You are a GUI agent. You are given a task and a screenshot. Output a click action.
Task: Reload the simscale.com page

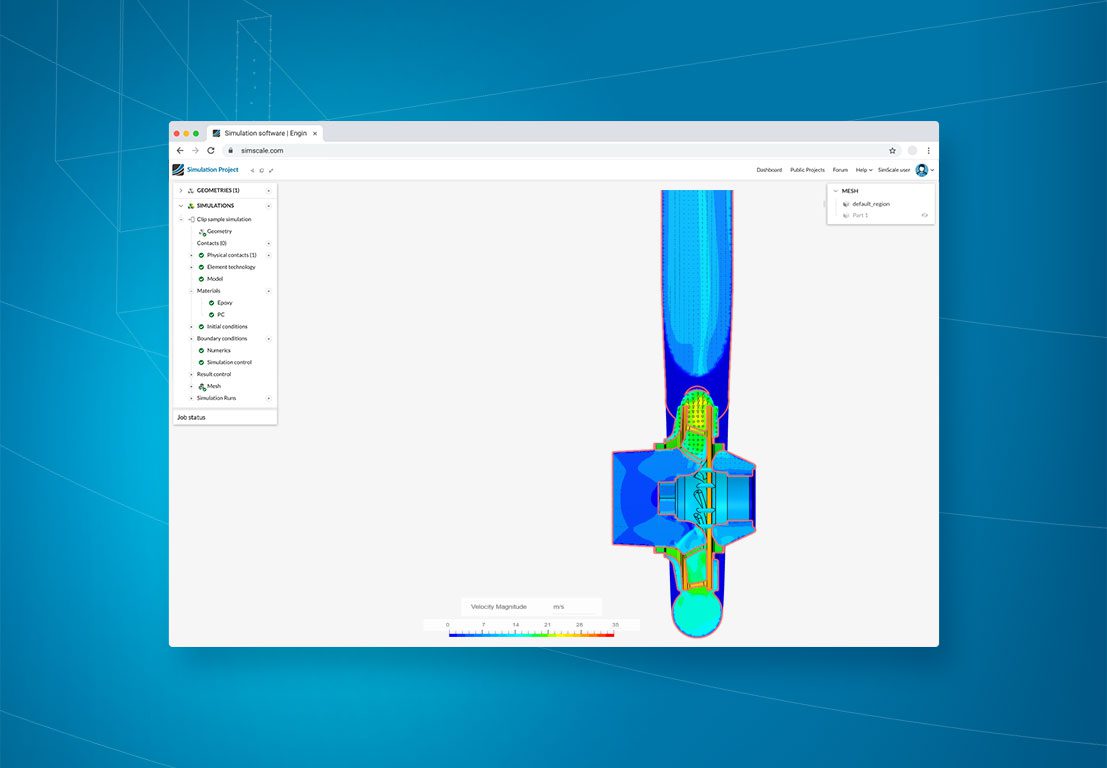[210, 150]
